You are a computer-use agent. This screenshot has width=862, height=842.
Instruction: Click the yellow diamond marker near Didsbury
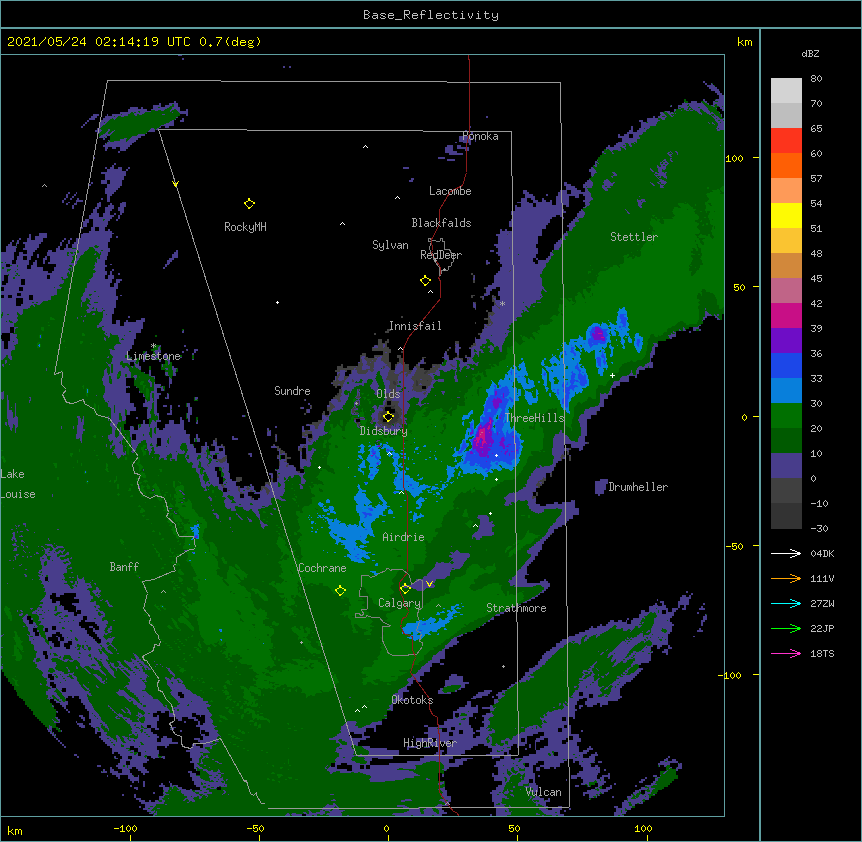coord(388,416)
